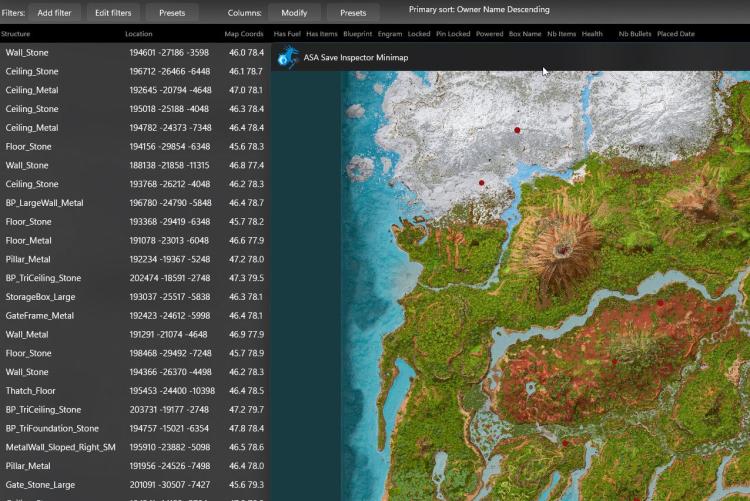The height and width of the screenshot is (501, 750).
Task: Select the Gate_Stone_Large row
Action: 135,485
